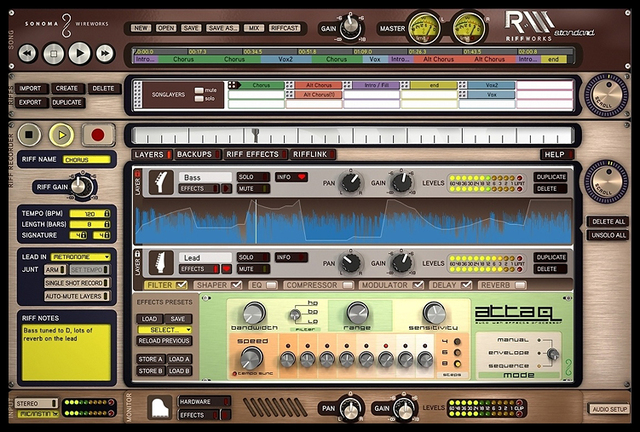Click the RIFFCAST button

(x=285, y=28)
